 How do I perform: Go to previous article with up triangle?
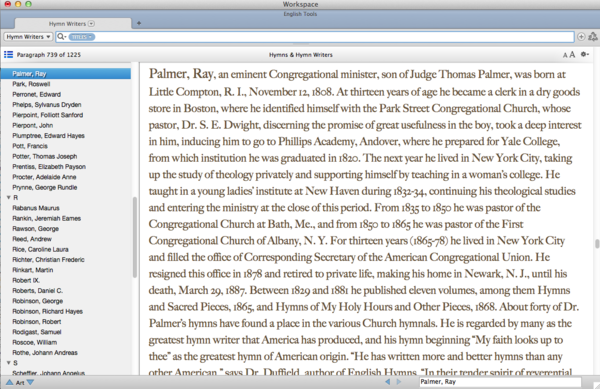tap(9, 382)
